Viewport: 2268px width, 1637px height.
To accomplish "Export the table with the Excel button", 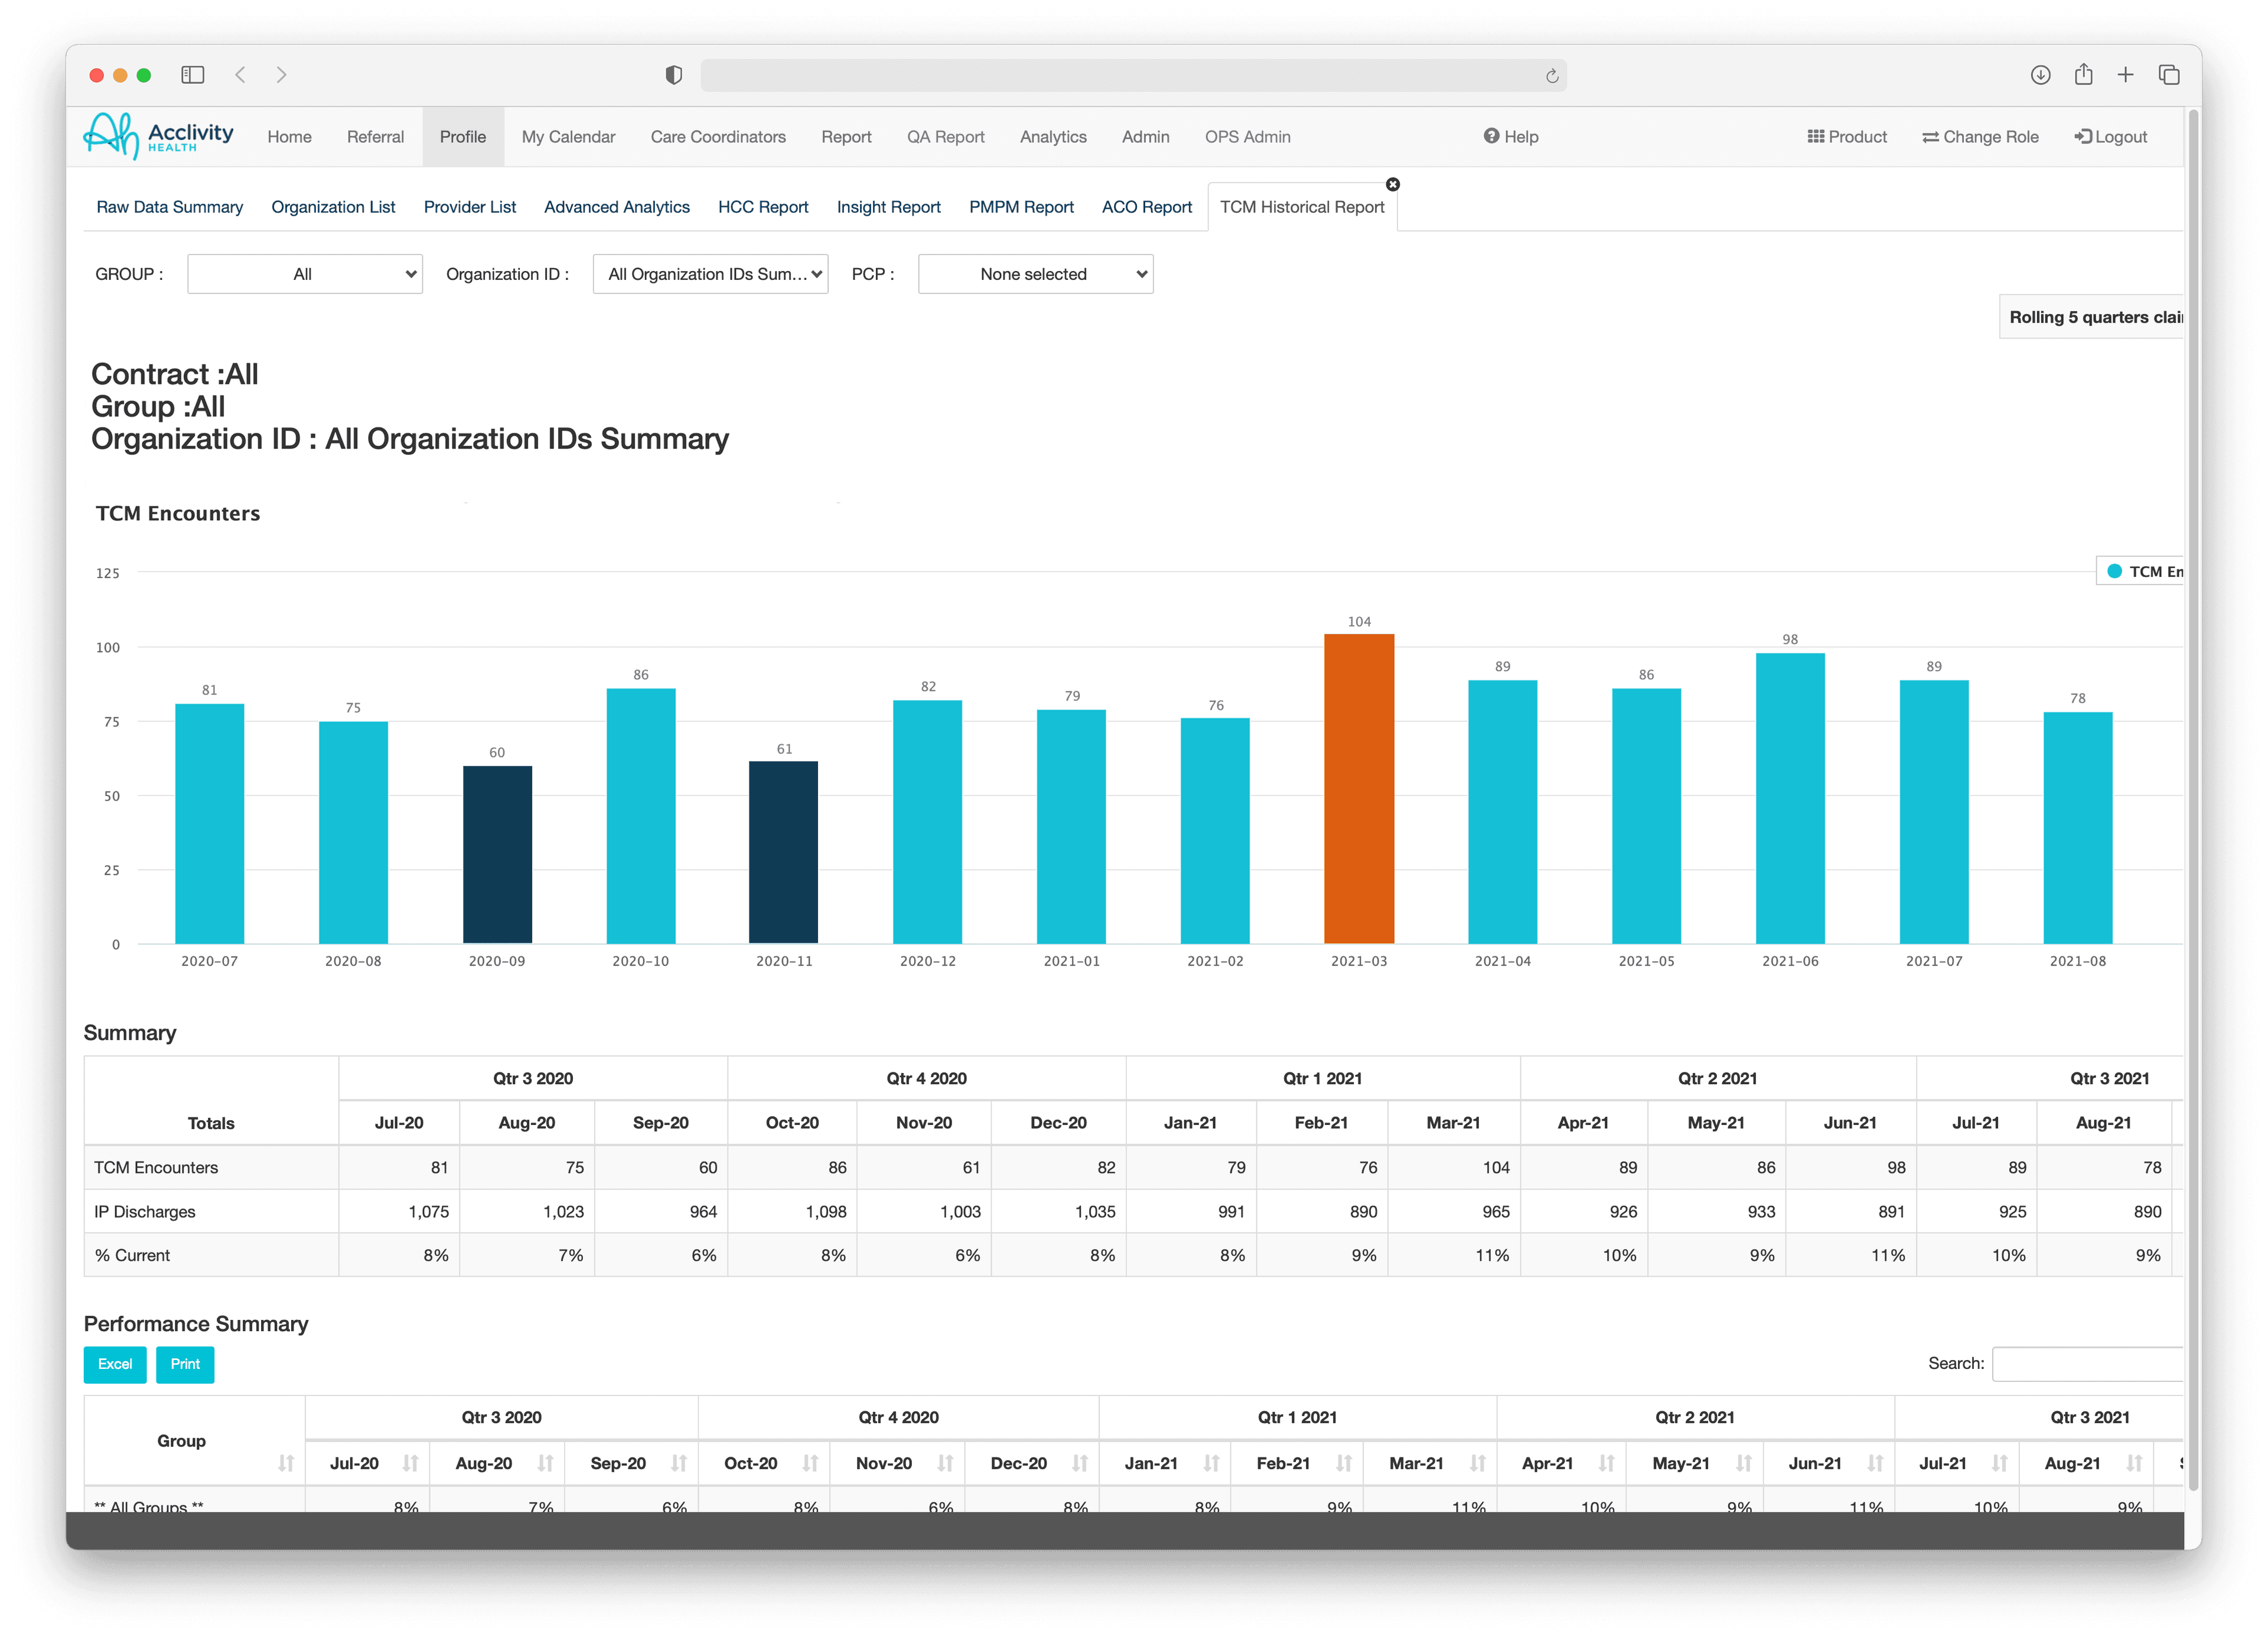I will tap(115, 1364).
